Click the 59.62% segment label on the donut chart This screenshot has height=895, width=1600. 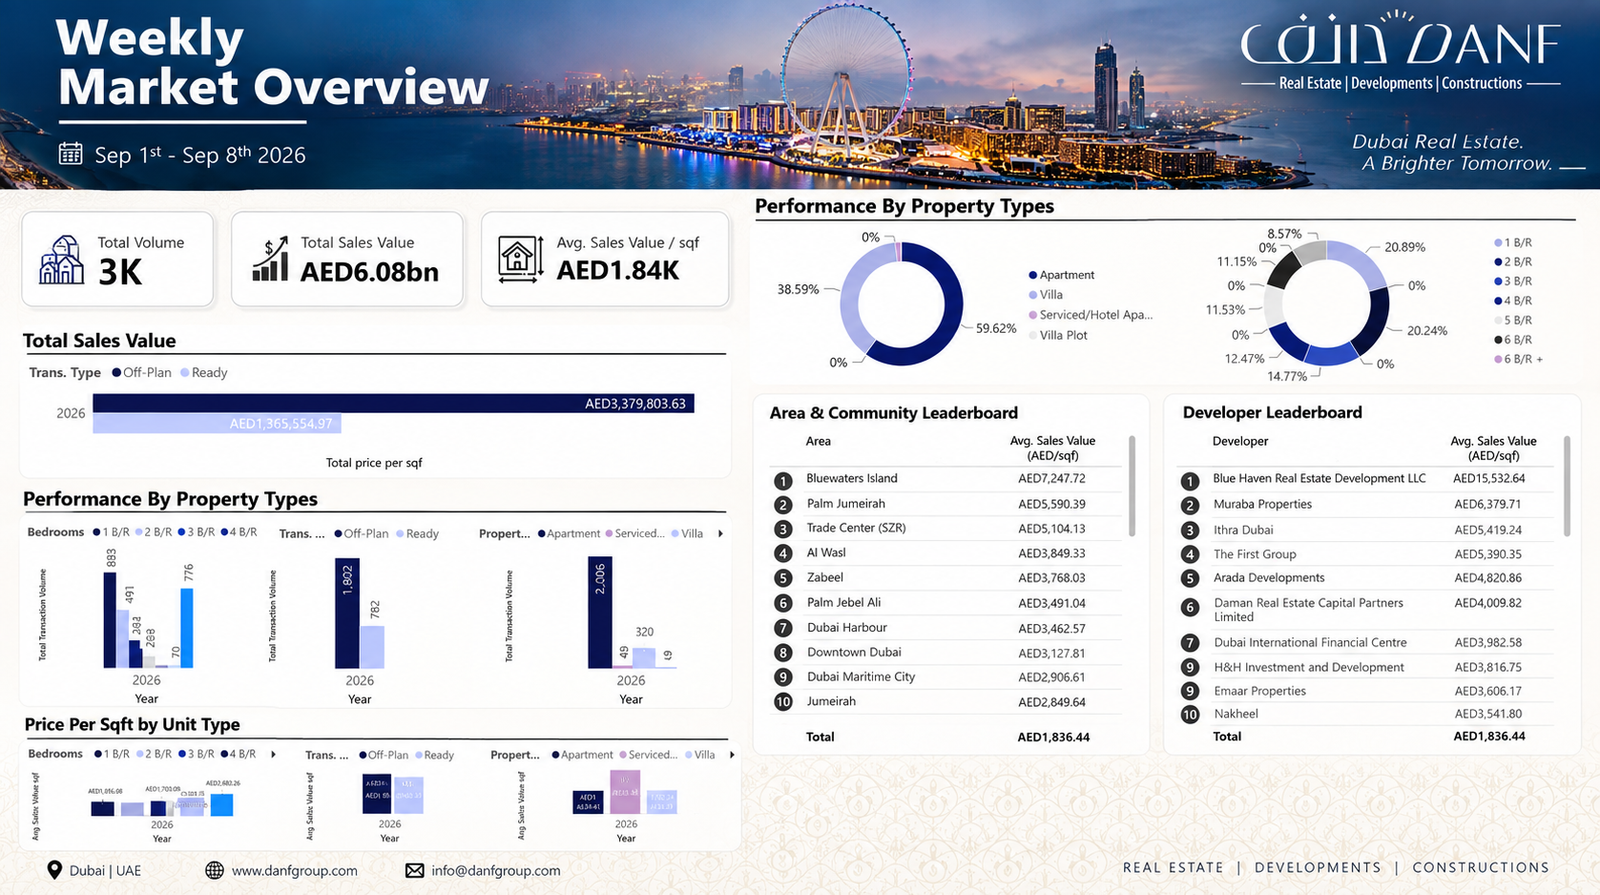point(996,329)
